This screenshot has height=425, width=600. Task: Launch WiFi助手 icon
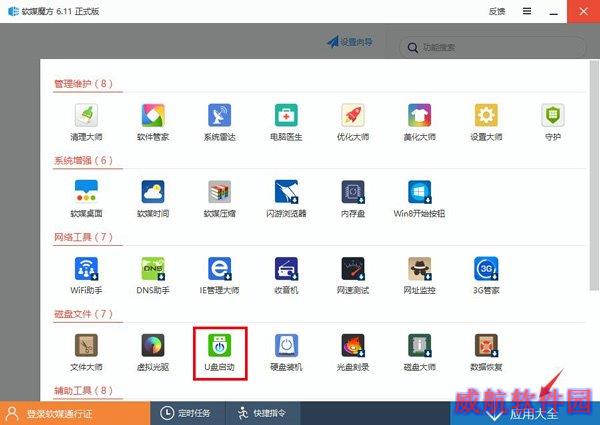pos(86,268)
